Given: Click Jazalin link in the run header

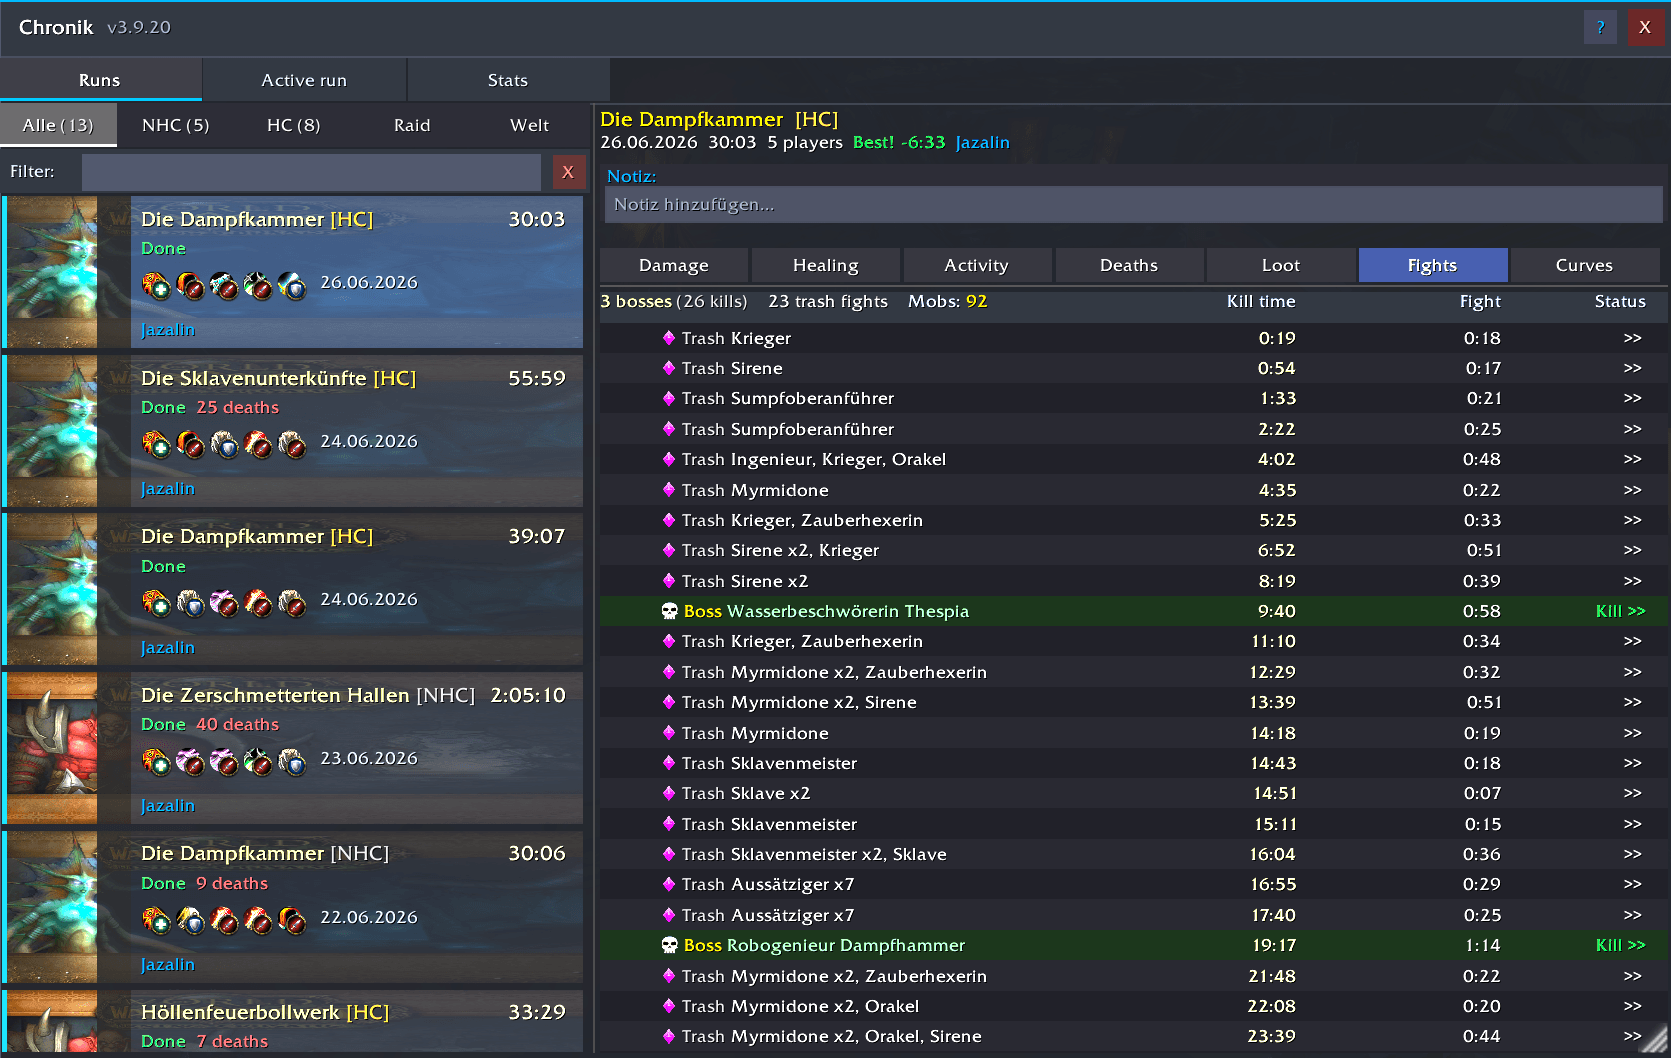Looking at the screenshot, I should (983, 142).
